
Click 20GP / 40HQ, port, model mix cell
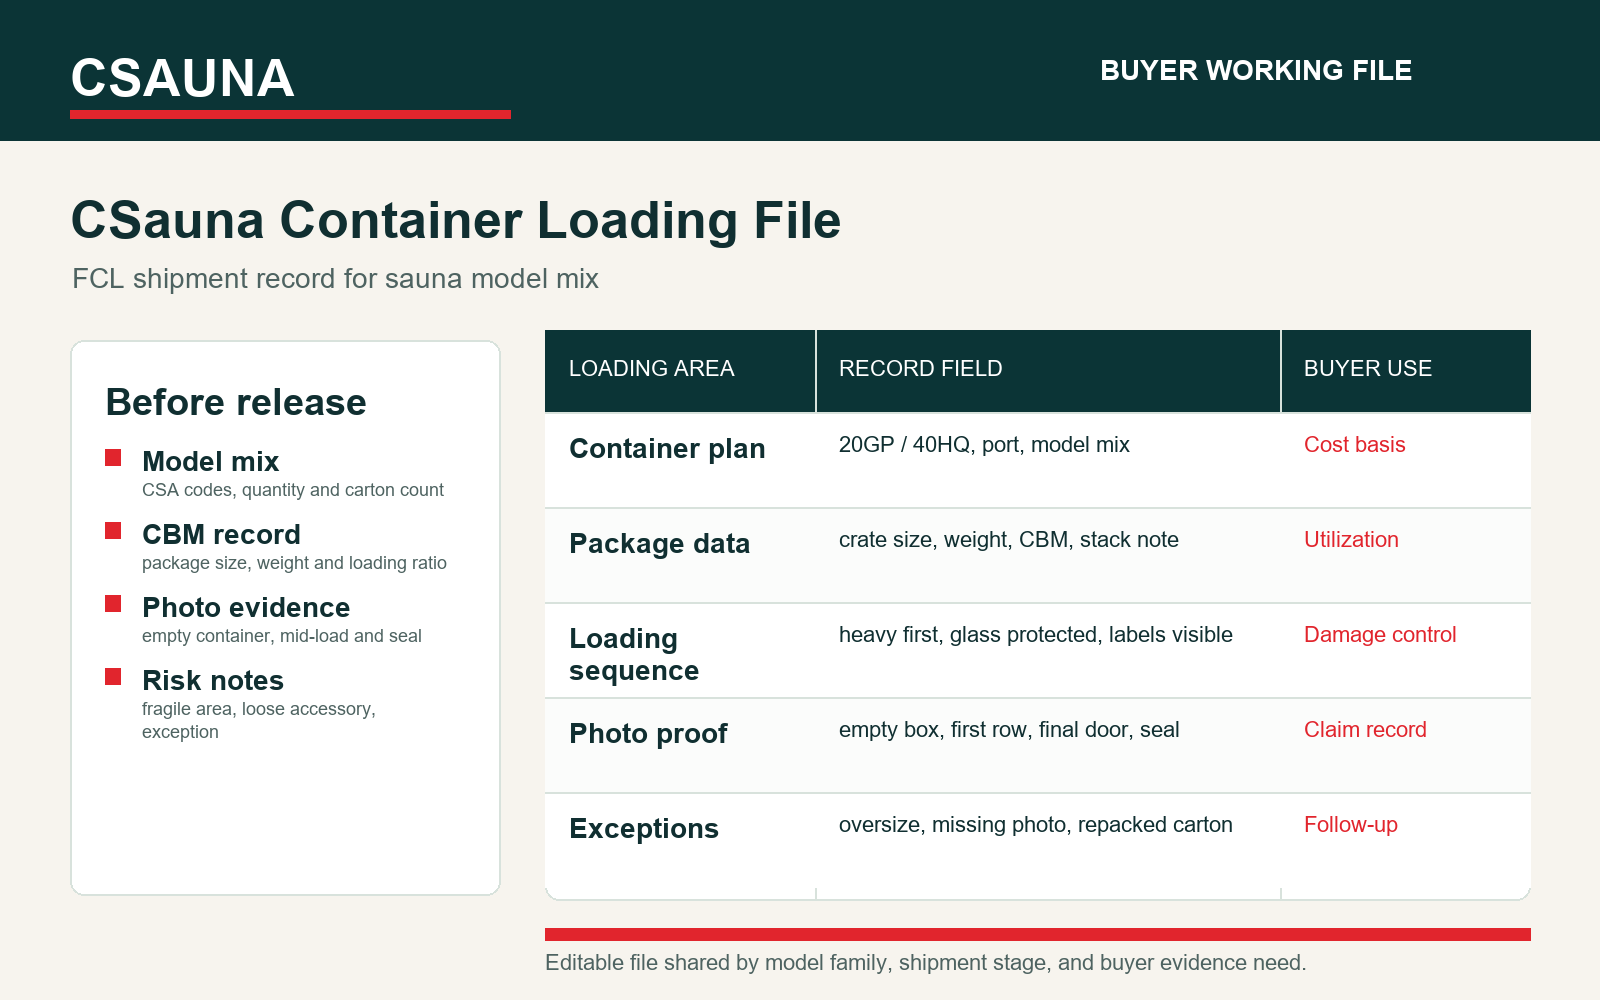(984, 445)
